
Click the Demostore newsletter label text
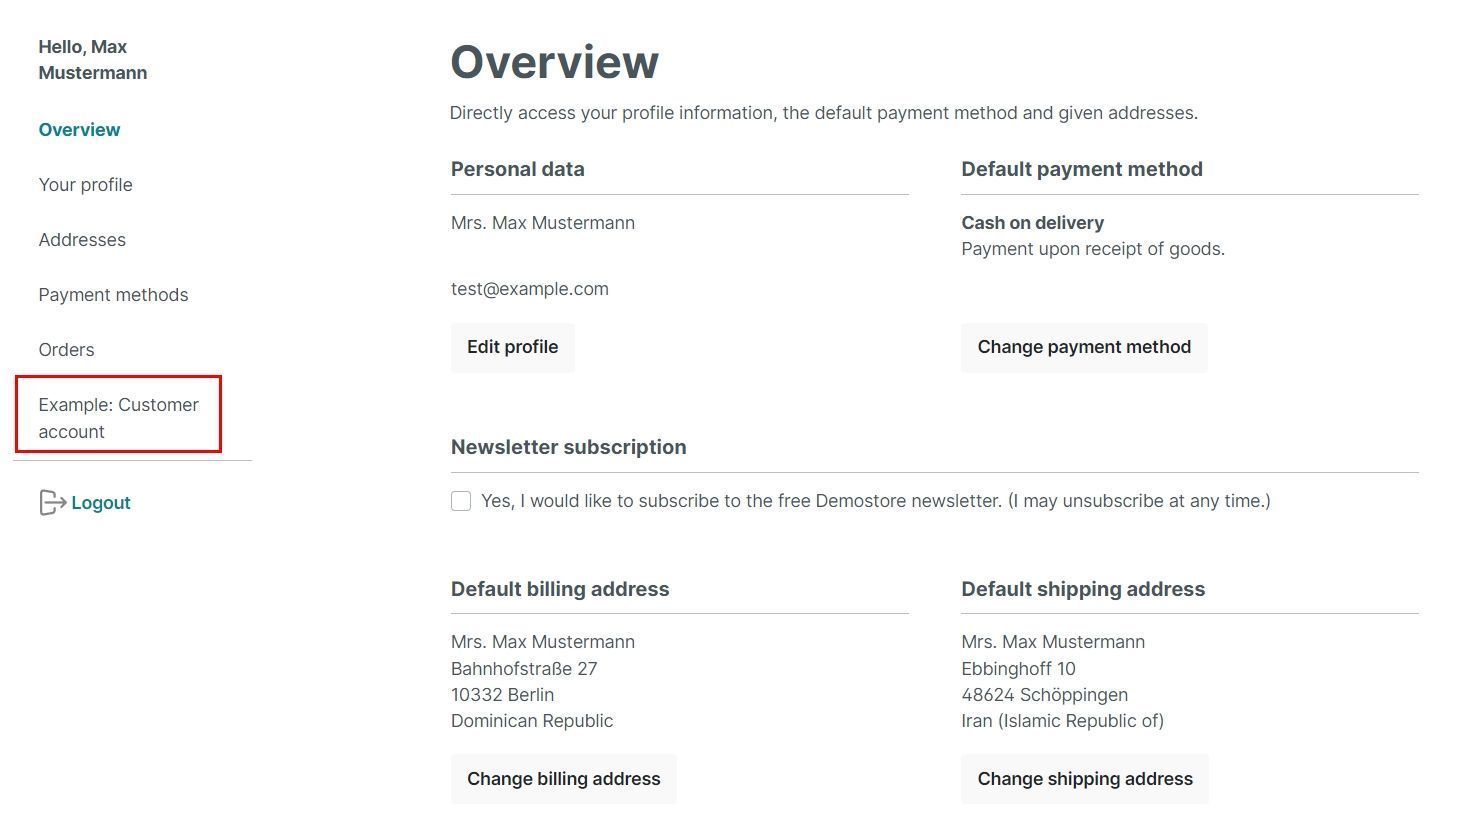click(x=875, y=501)
